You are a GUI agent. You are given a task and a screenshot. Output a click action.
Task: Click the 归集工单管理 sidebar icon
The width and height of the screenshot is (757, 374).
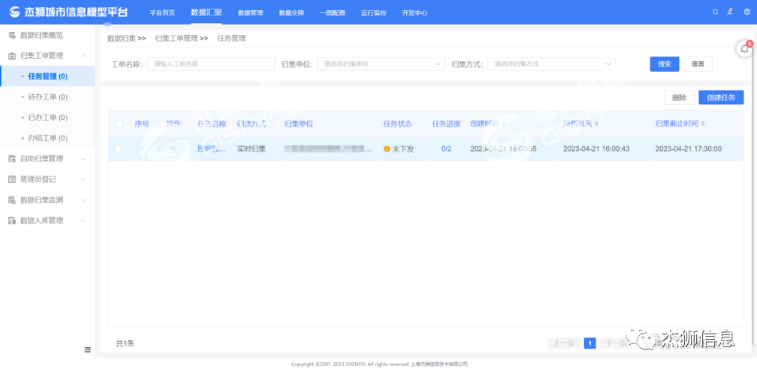click(12, 56)
